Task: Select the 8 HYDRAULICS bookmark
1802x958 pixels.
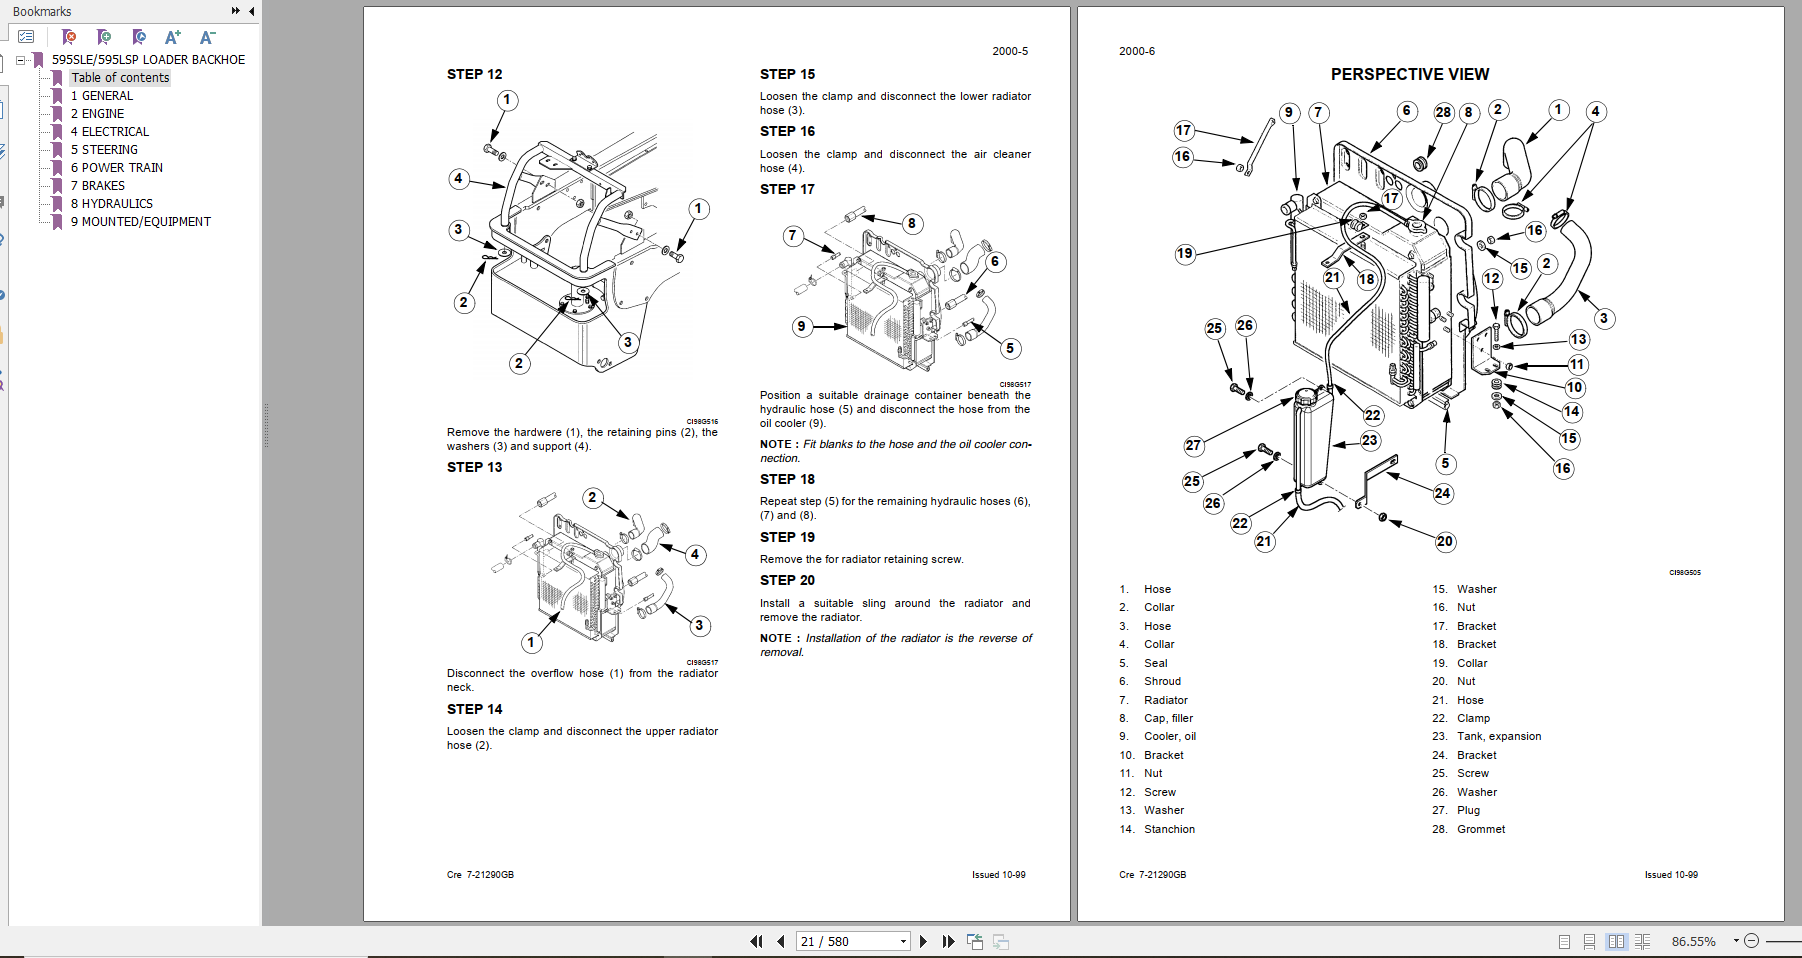Action: pyautogui.click(x=111, y=204)
